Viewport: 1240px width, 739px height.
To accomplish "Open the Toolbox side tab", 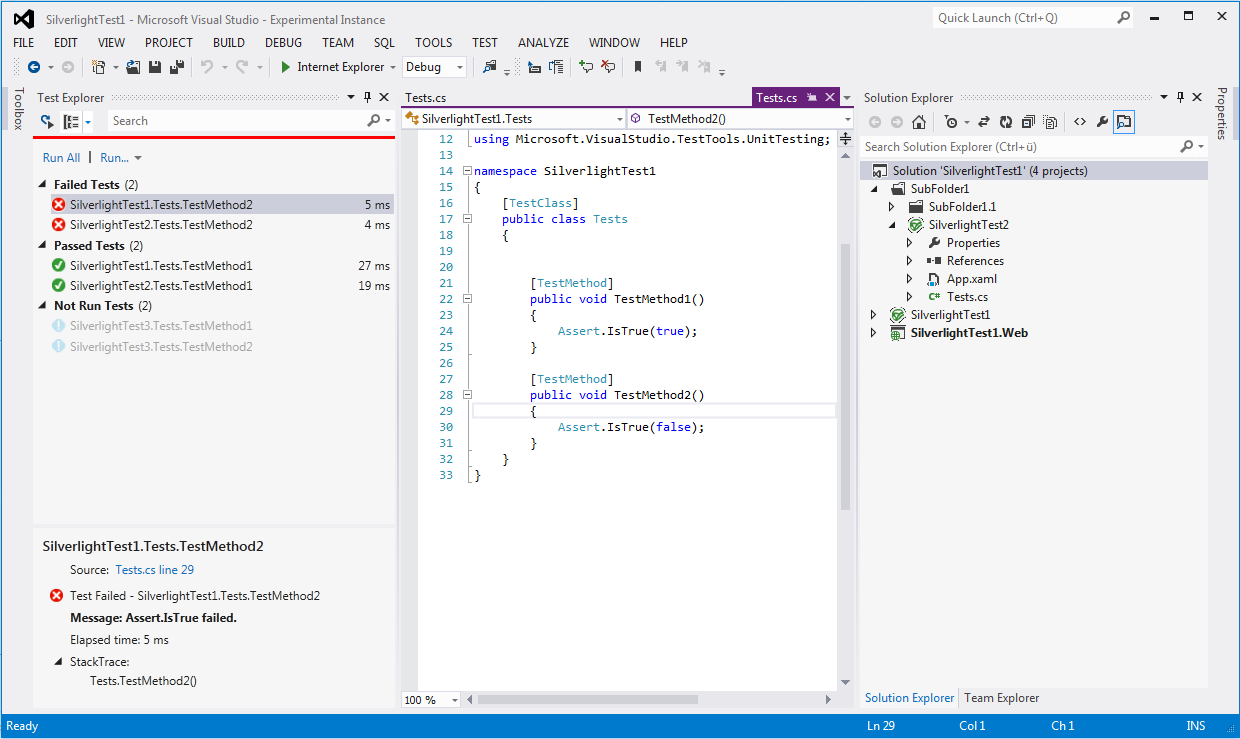I will coord(17,109).
